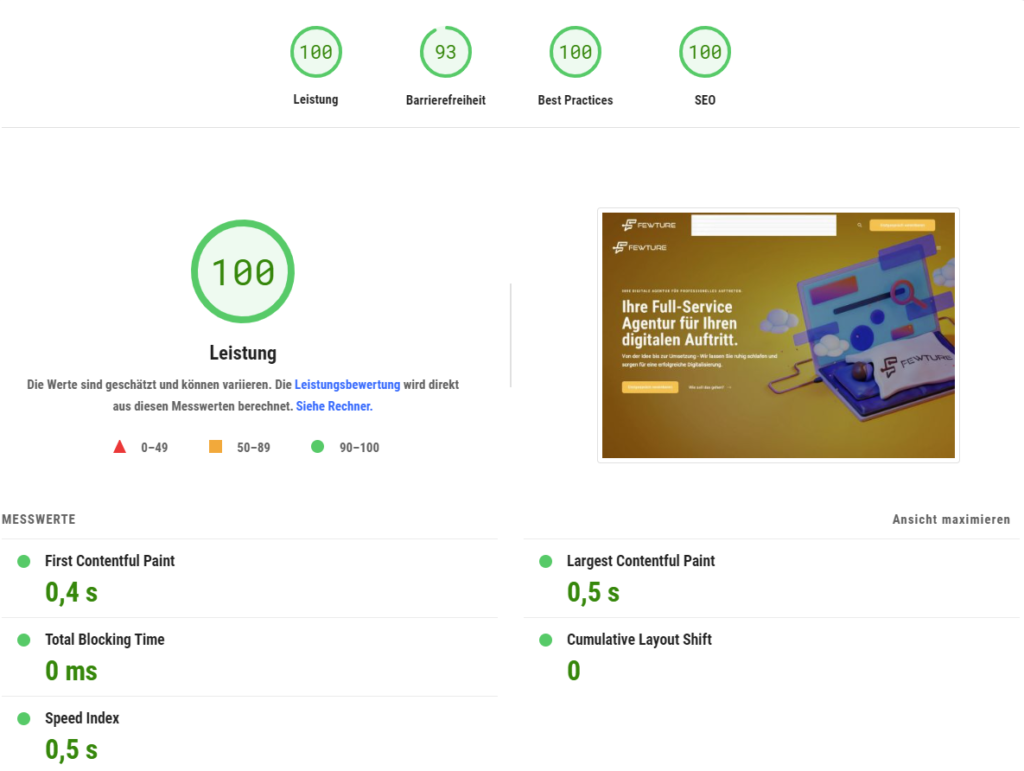Click the 0,4 s First Contentful Paint value
The image size is (1024, 771).
71,593
